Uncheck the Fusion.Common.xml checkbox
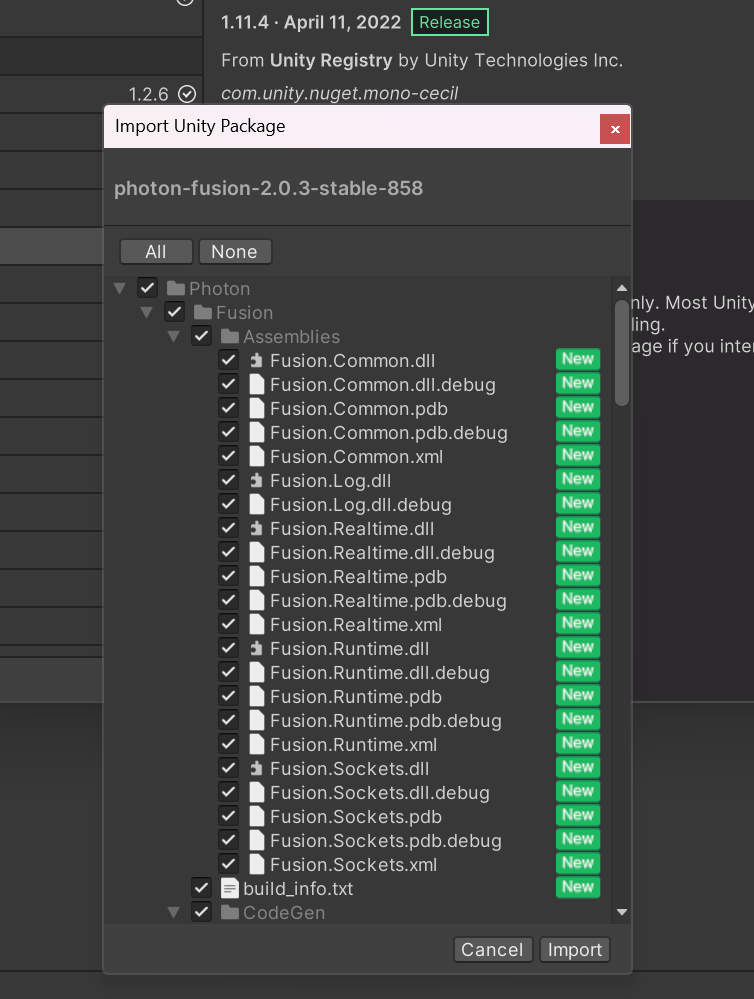The image size is (754, 999). click(228, 456)
